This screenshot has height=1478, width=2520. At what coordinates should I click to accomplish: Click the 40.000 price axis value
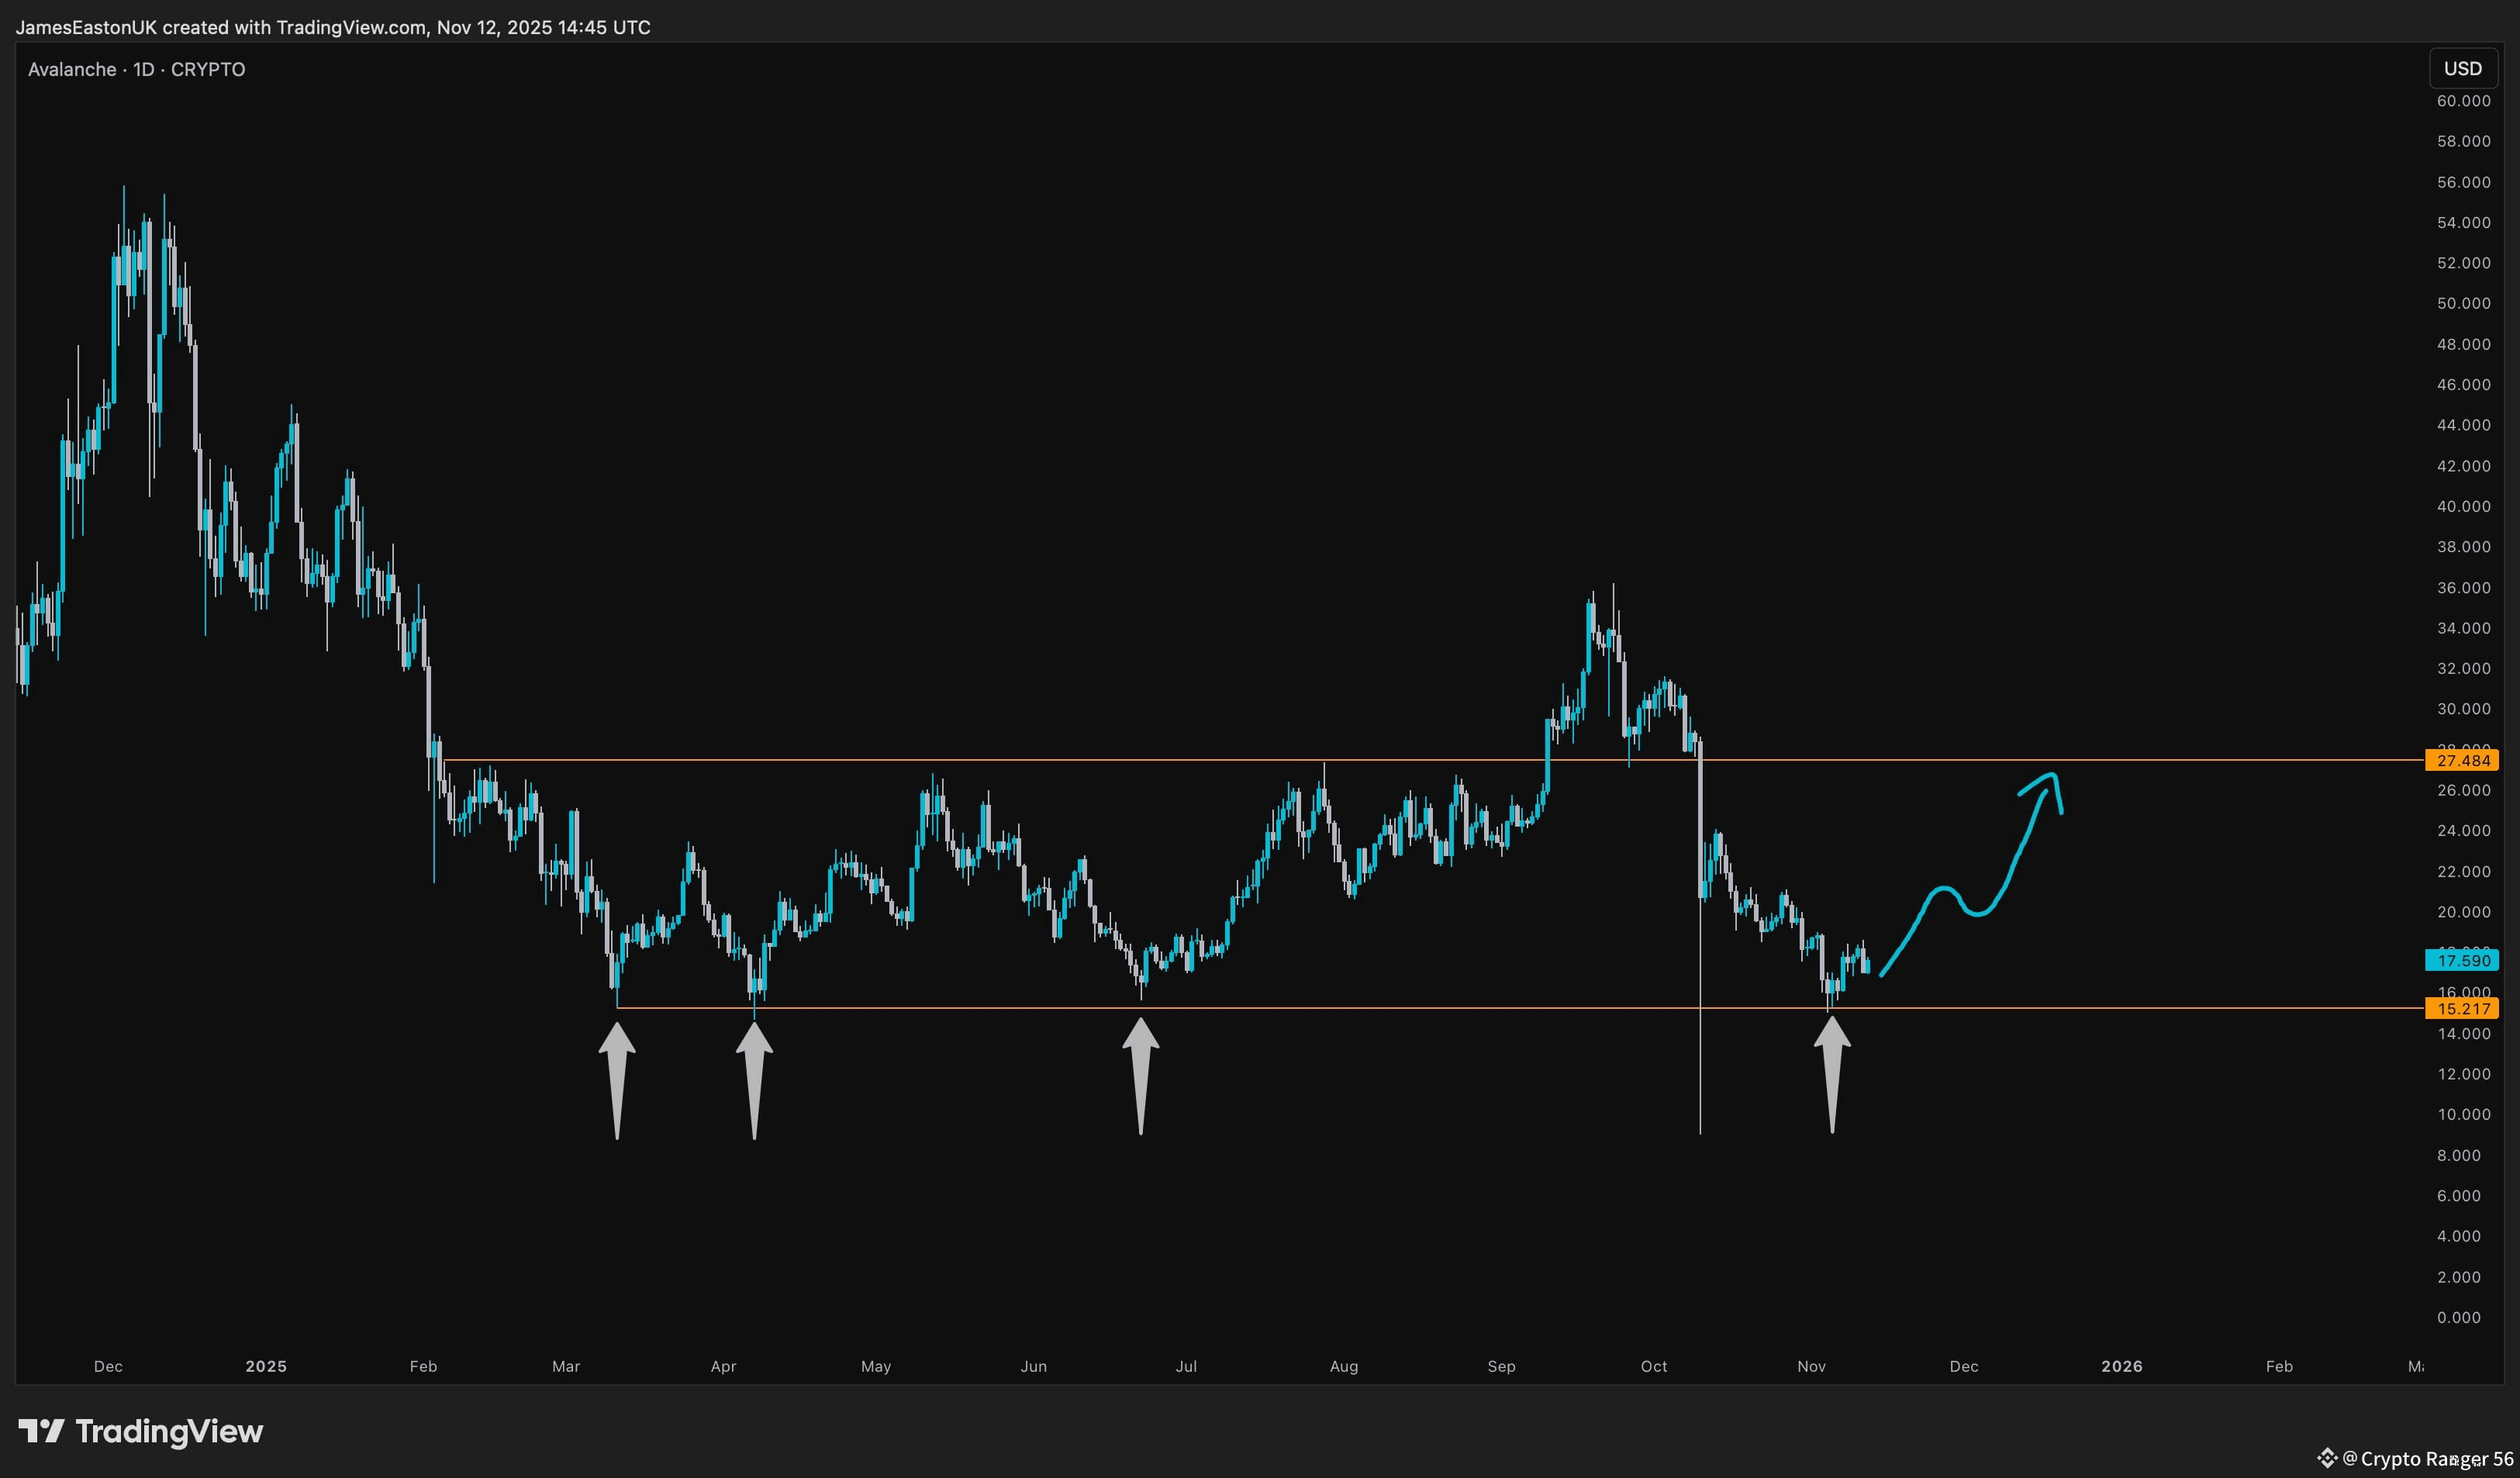[2463, 506]
